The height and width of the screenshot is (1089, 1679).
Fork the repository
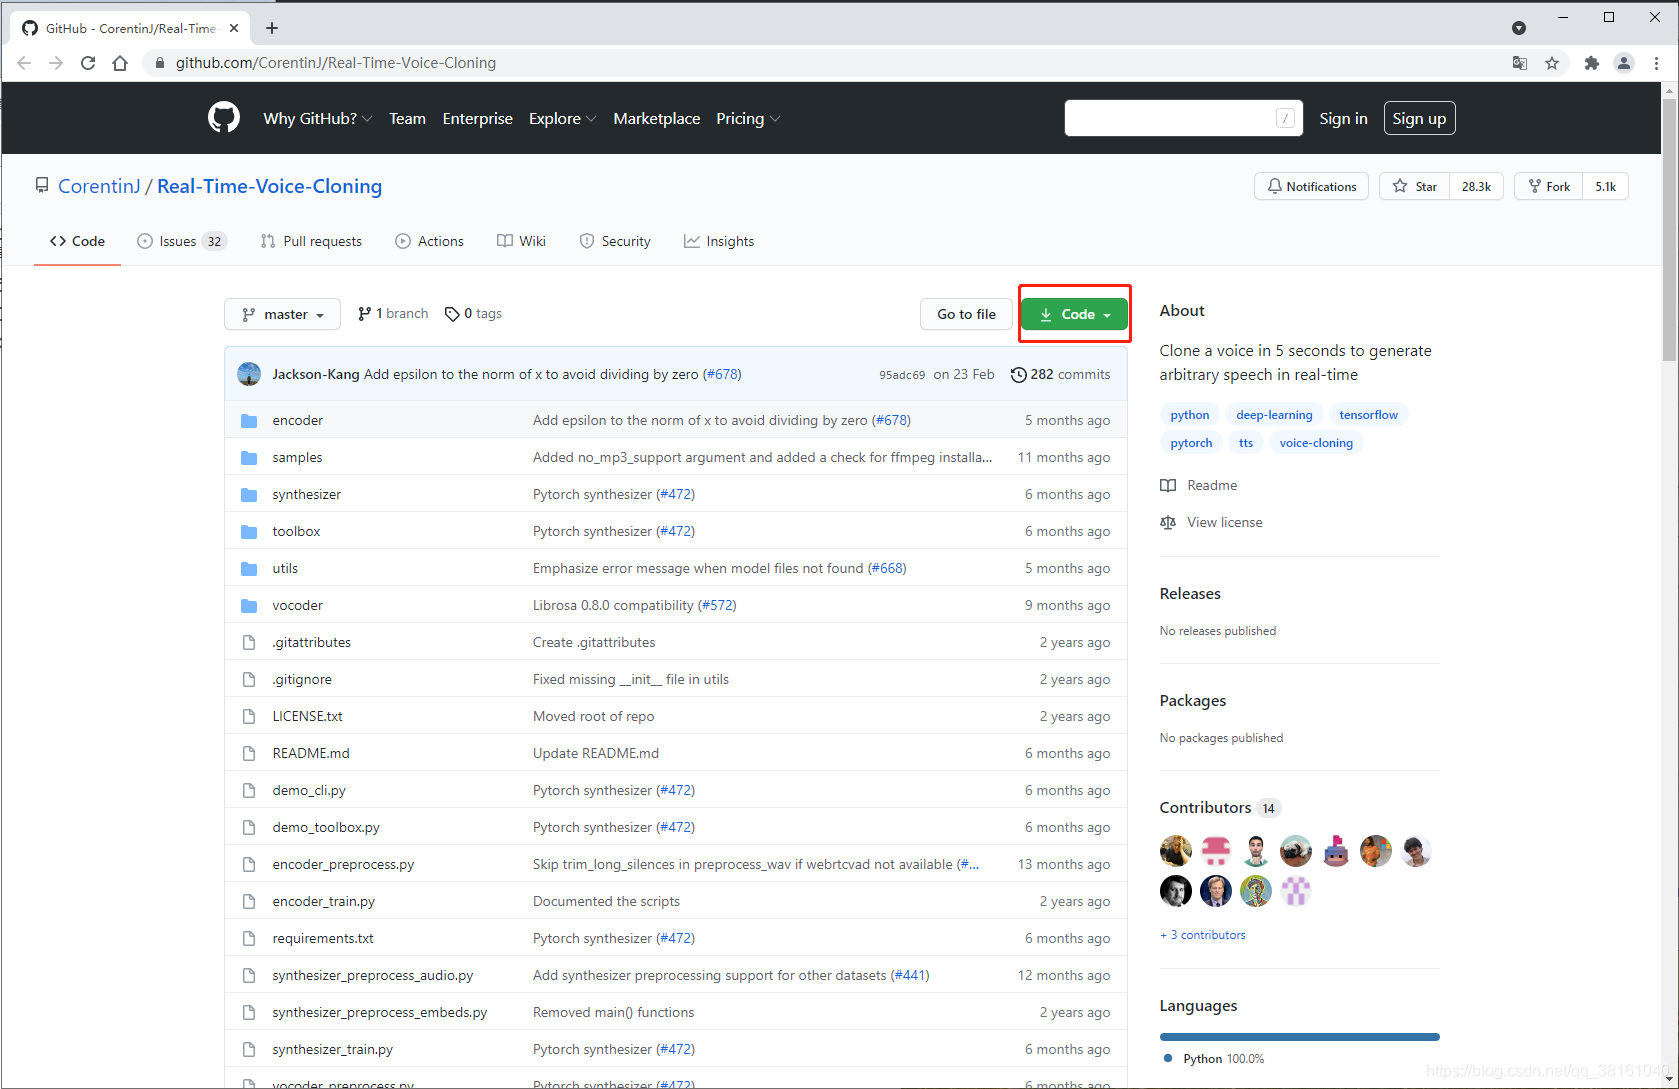click(1549, 186)
